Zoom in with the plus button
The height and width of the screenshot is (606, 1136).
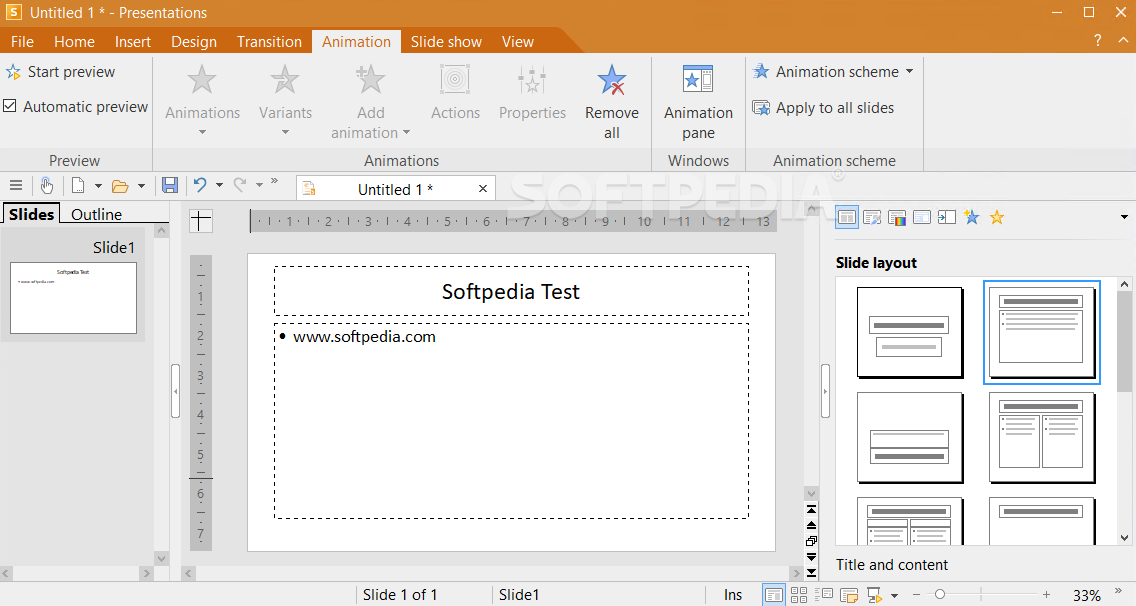click(1046, 594)
